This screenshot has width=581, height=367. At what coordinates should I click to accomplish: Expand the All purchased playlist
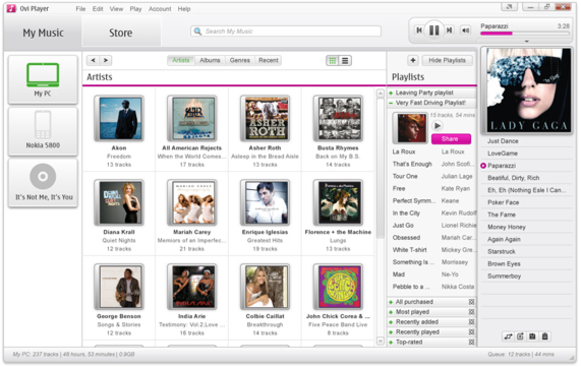391,302
